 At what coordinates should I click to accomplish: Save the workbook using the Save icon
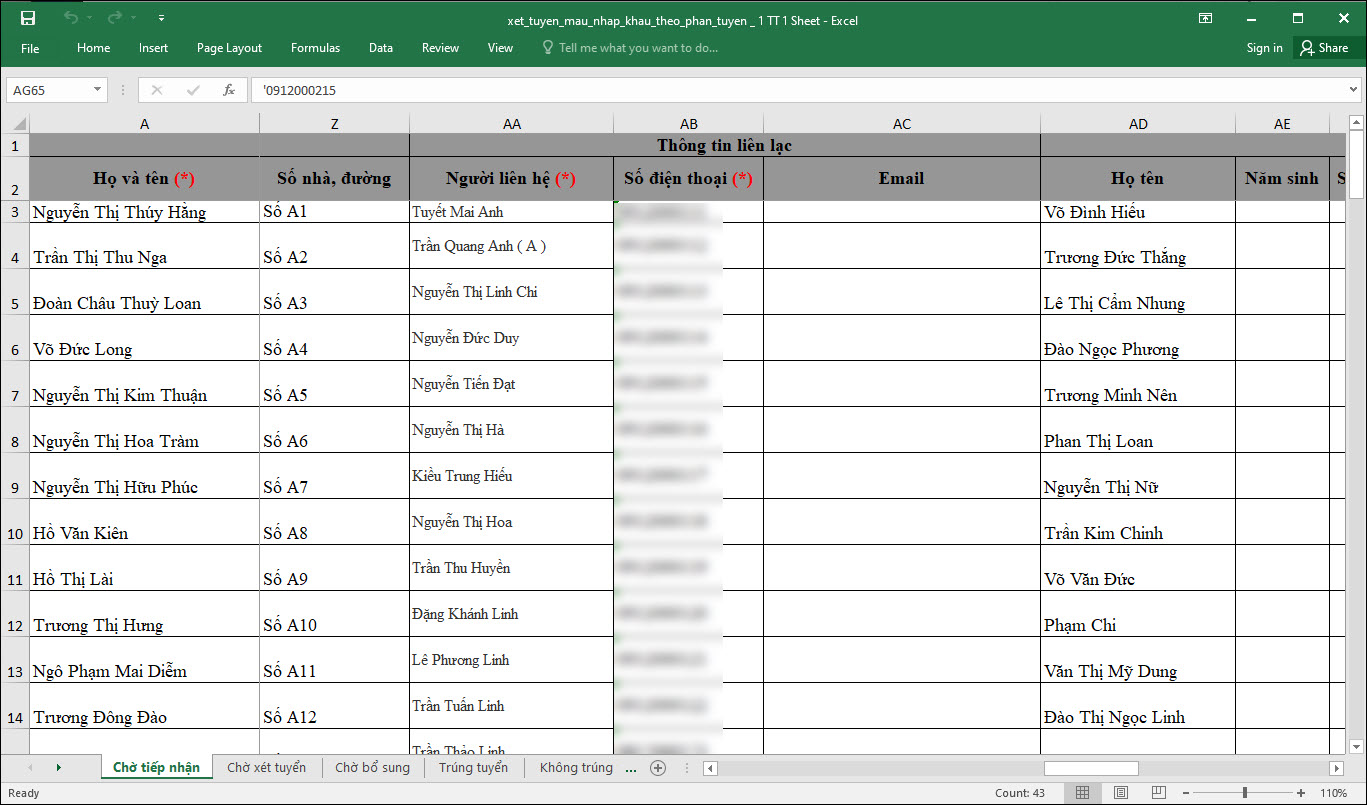tap(28, 19)
